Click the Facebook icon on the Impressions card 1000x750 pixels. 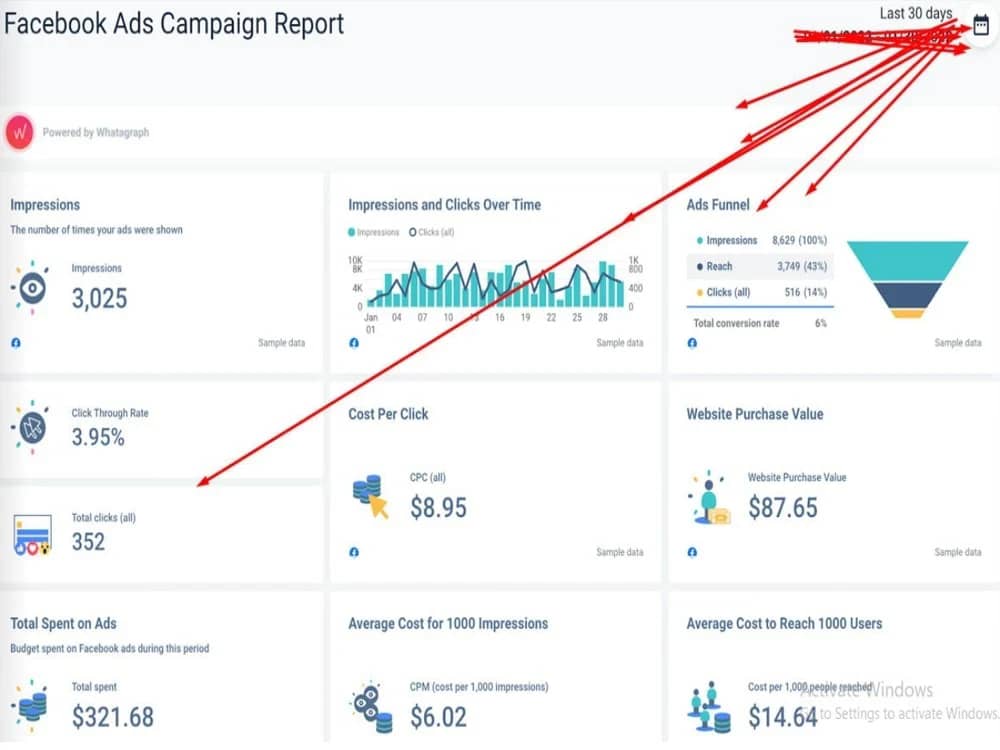pos(14,343)
